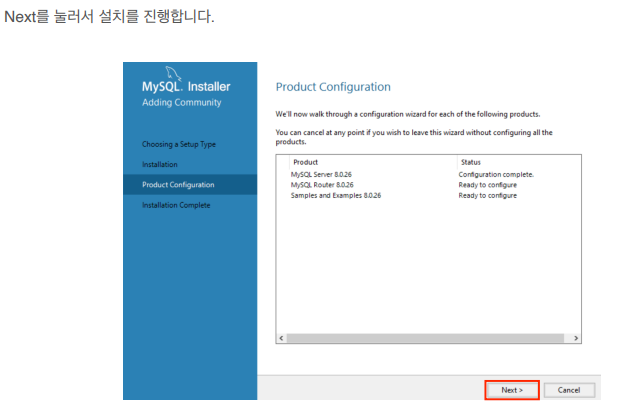Image resolution: width=618 pixels, height=404 pixels.
Task: Click Ready to configure for Samples and Examples
Action: click(x=488, y=195)
